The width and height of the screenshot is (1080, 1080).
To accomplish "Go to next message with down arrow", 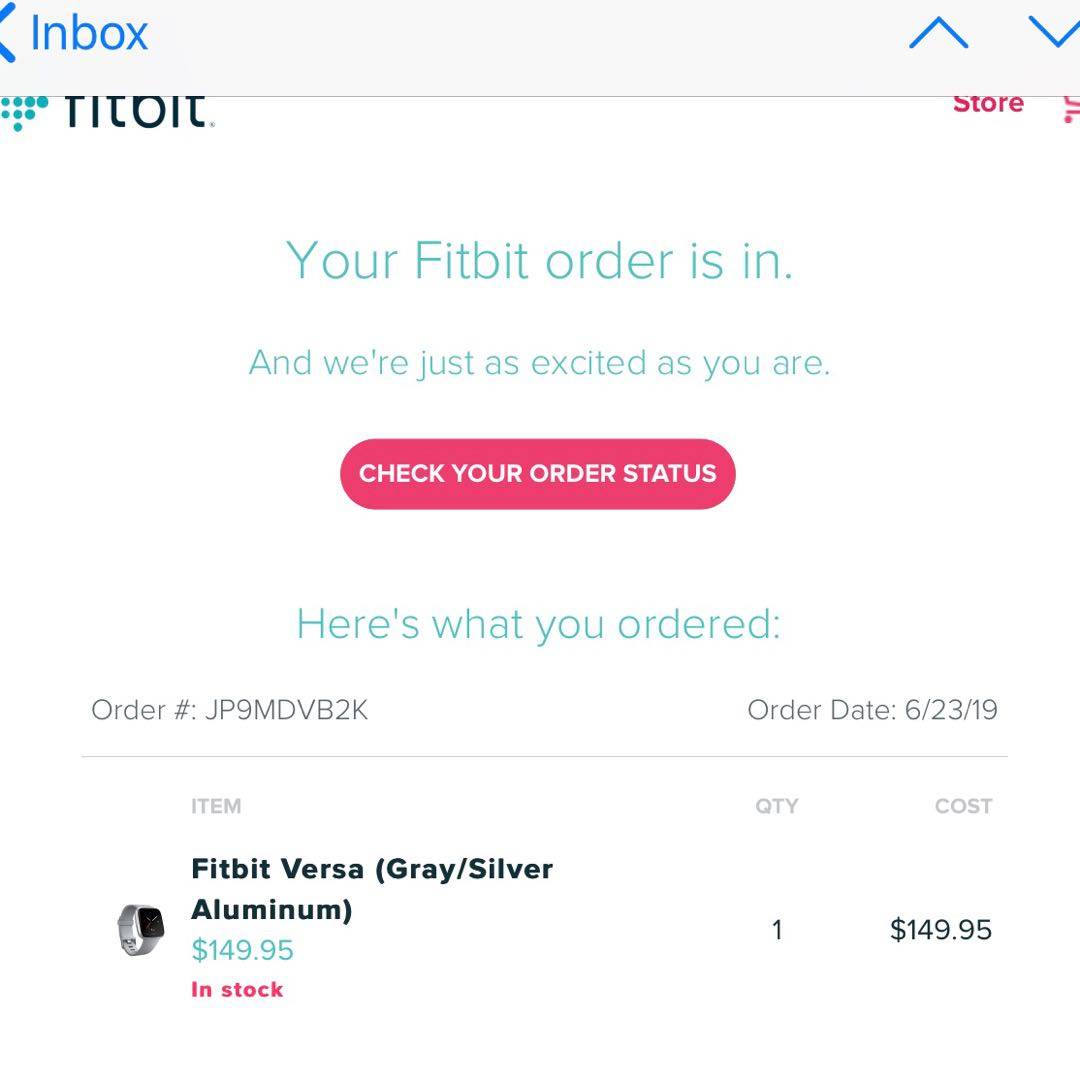I will (1056, 32).
